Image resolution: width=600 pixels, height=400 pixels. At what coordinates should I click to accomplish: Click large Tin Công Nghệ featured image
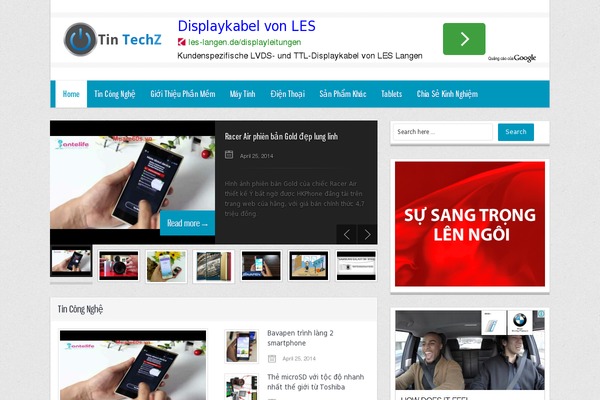point(133,365)
